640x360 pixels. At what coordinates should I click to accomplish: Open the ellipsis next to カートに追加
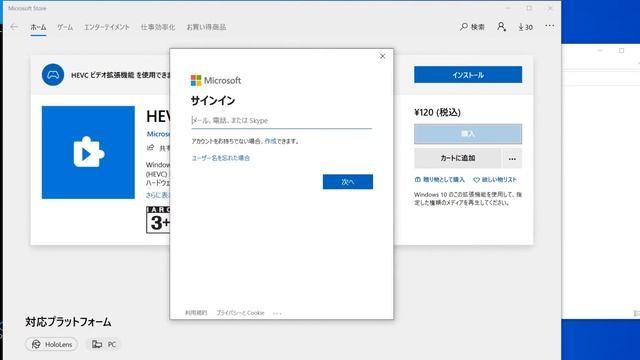pyautogui.click(x=512, y=158)
